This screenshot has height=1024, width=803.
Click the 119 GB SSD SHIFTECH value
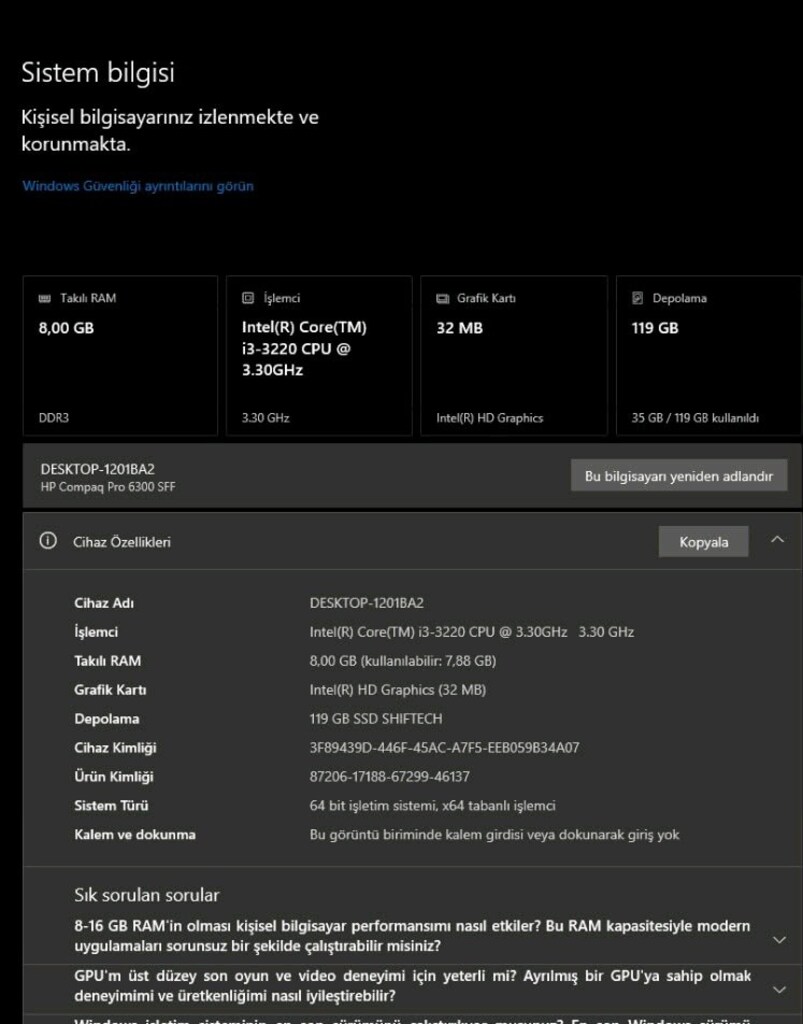(x=376, y=719)
